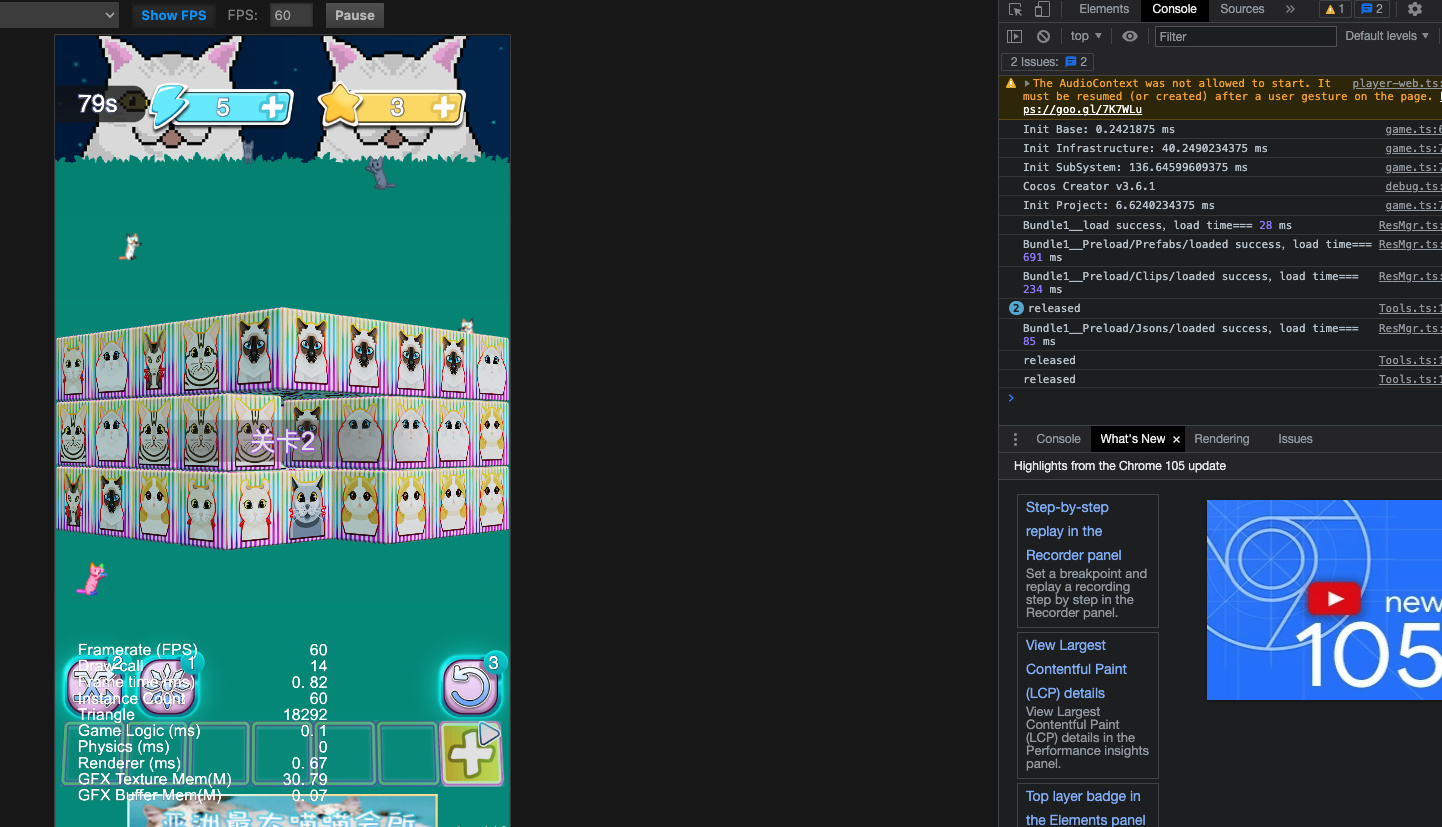Open the ad banner below the game
This screenshot has height=827, width=1442.
tap(283, 811)
